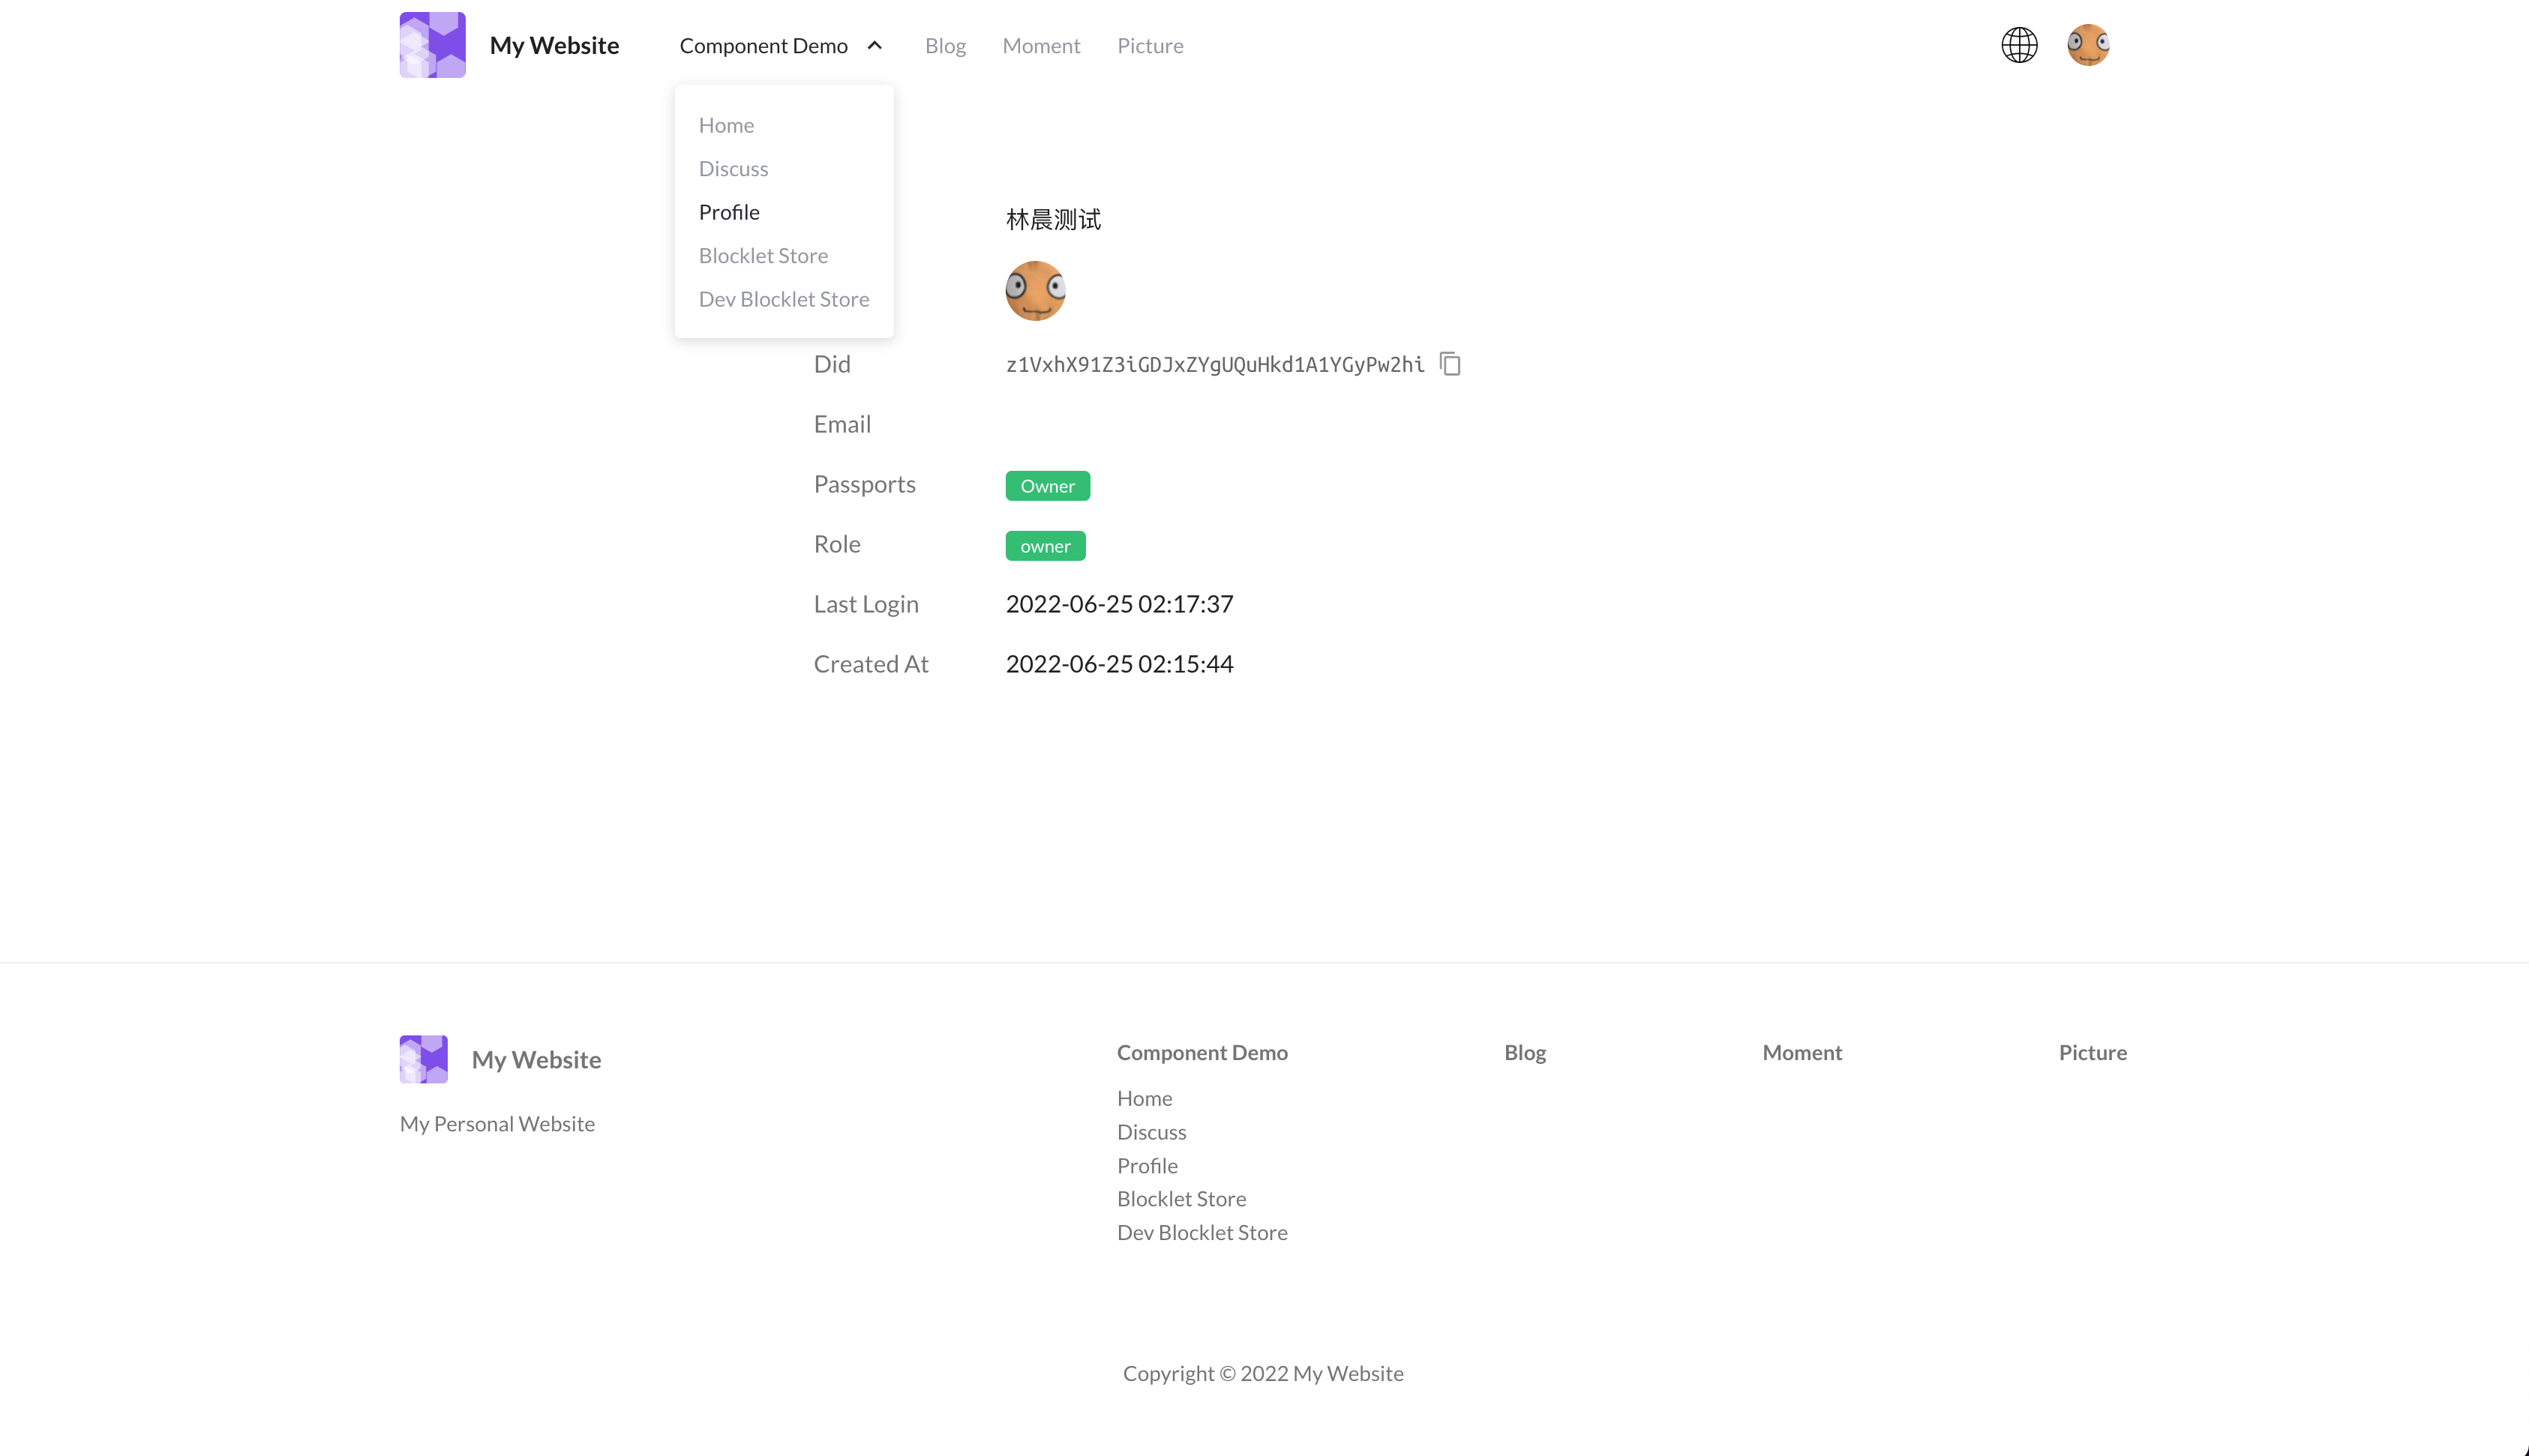Open Blocklet Store from dropdown menu
Screen dimensions: 2529x1456
763,256
